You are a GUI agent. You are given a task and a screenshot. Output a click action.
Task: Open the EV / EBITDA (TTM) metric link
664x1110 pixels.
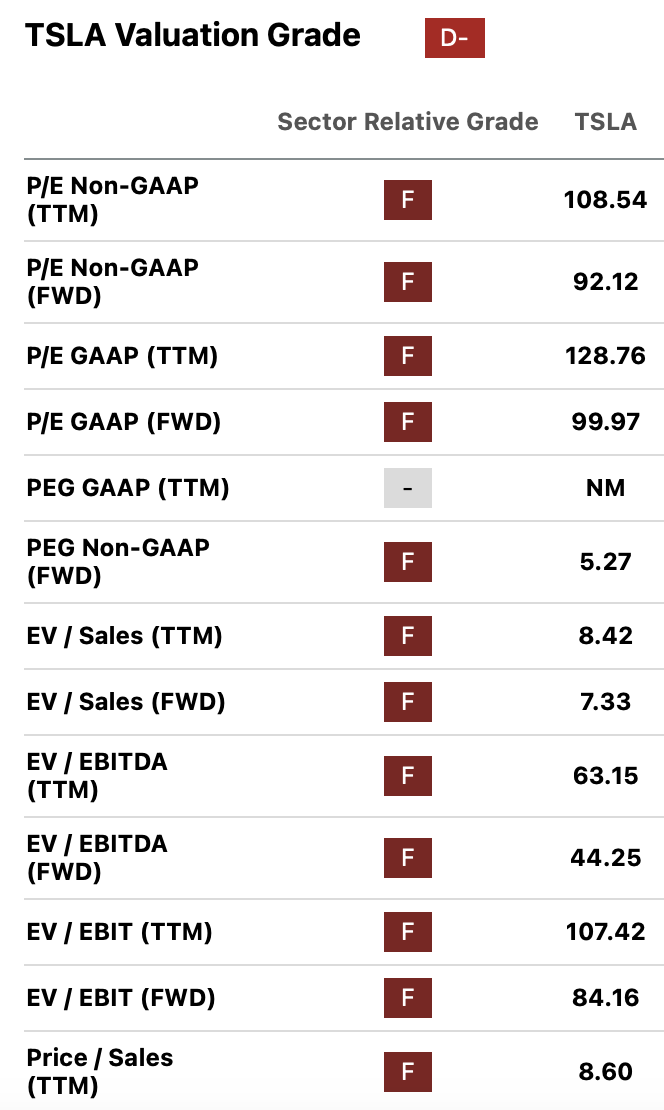(x=97, y=776)
